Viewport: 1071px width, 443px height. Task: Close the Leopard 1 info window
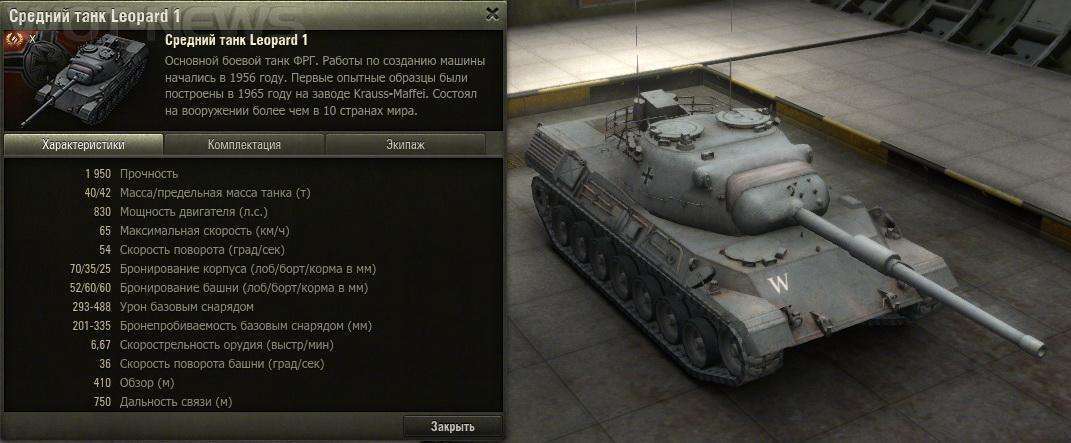492,14
